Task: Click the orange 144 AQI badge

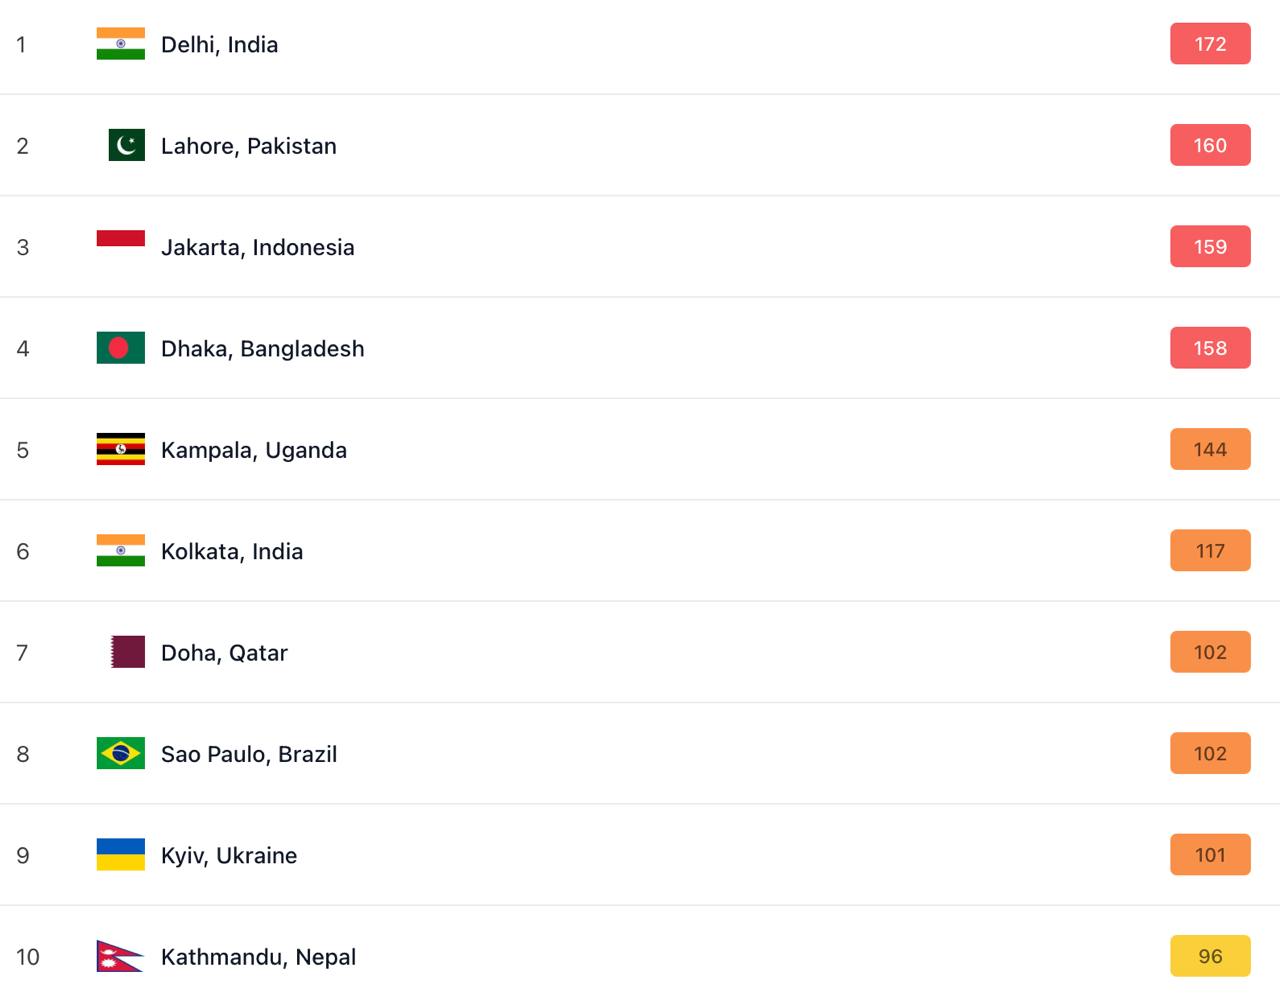Action: pos(1210,450)
